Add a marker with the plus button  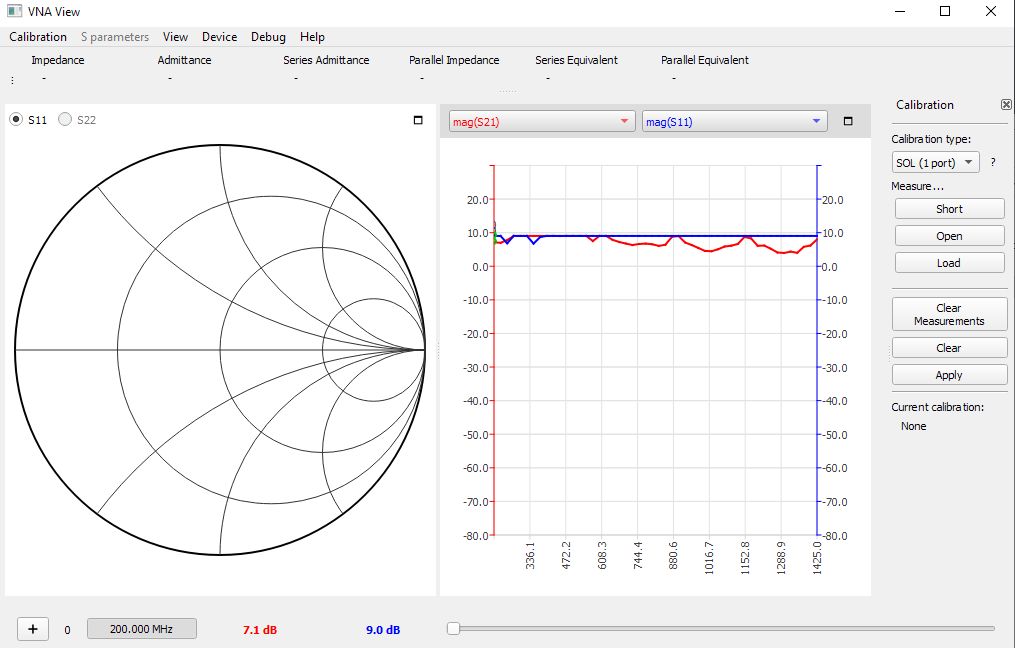click(33, 629)
